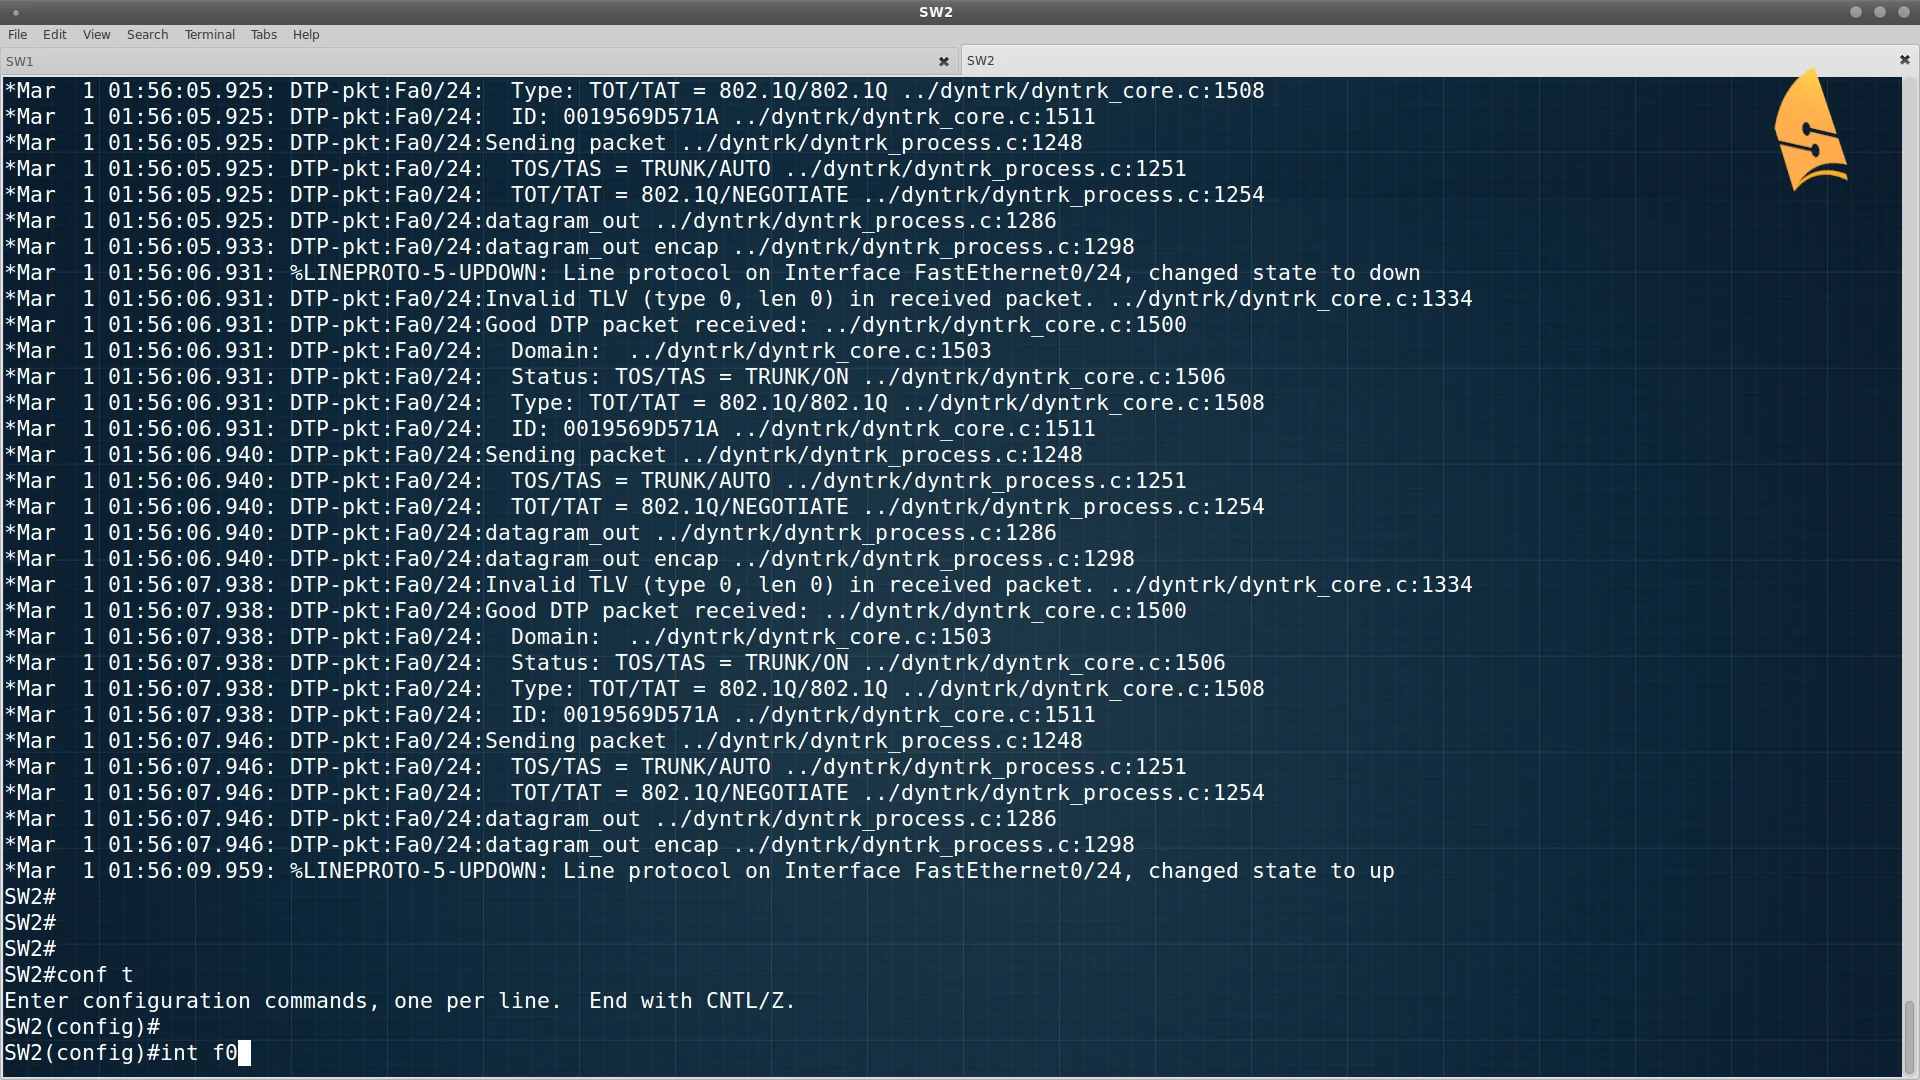The width and height of the screenshot is (1920, 1080).
Task: Open the Help menu
Action: pyautogui.click(x=306, y=34)
